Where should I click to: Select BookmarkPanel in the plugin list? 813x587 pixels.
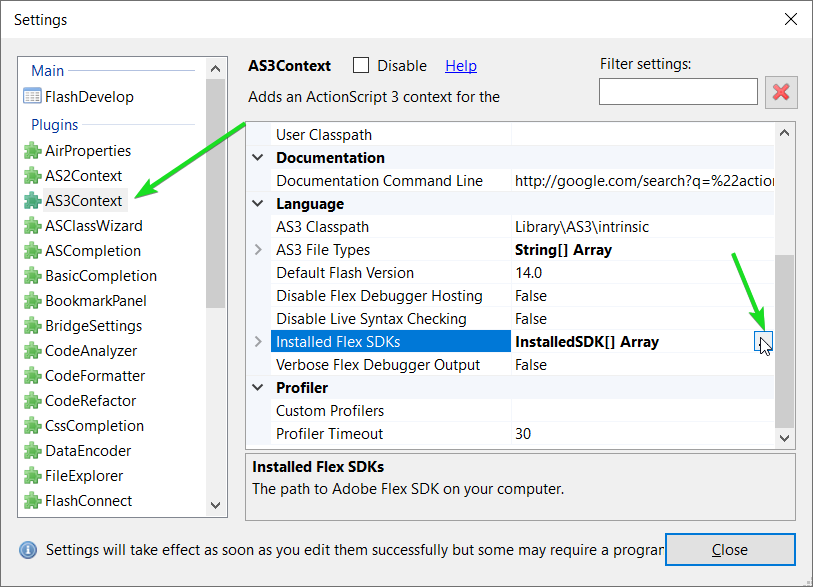tap(95, 301)
